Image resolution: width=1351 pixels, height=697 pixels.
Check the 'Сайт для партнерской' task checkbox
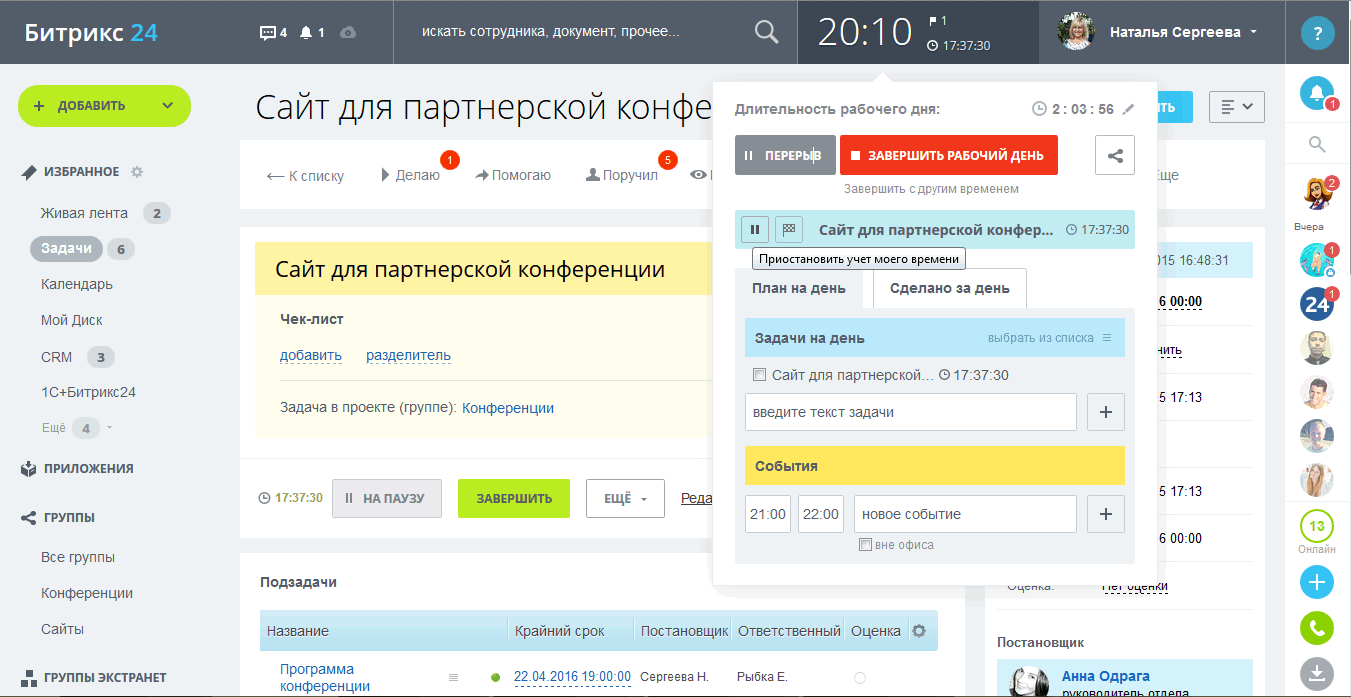(x=759, y=375)
